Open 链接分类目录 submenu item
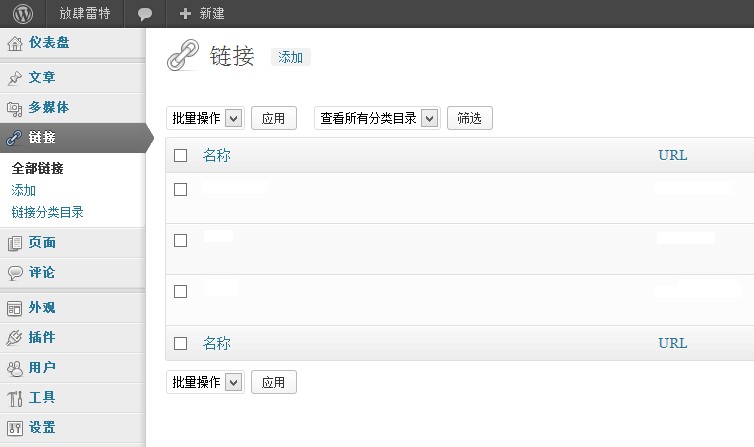Screen dimensions: 754x447 click(47, 212)
